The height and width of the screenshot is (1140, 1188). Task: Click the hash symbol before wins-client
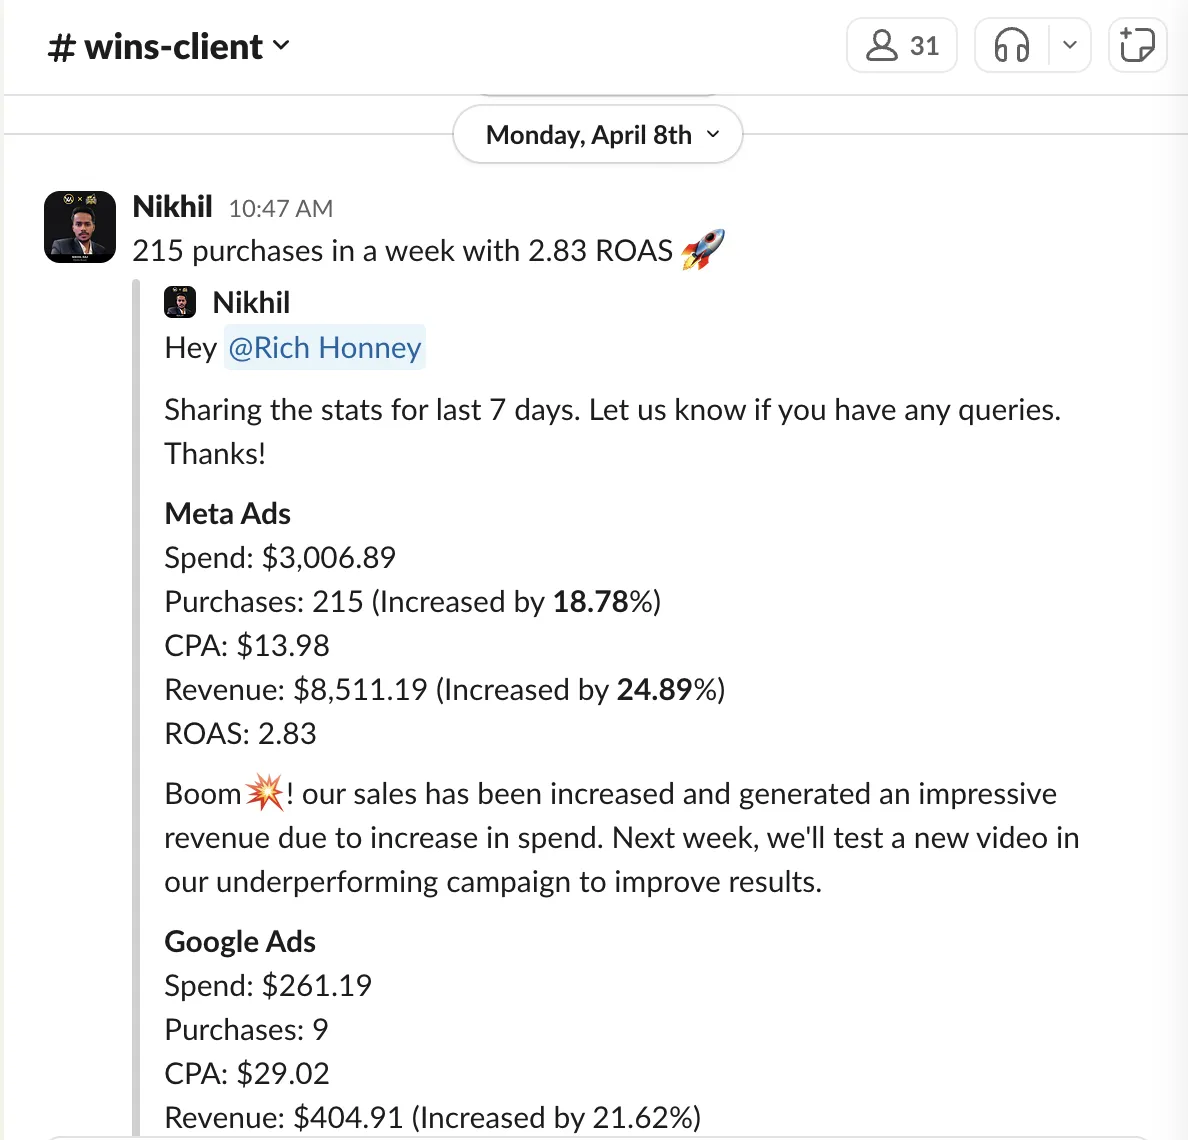point(61,48)
